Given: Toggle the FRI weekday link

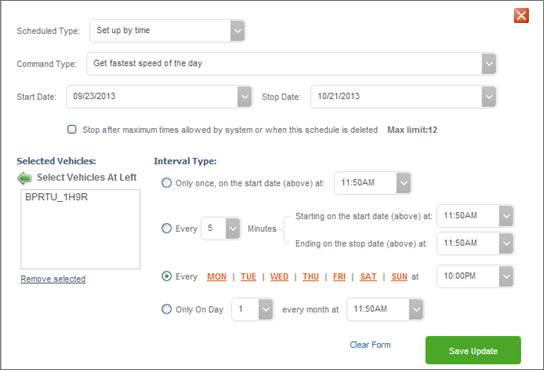Looking at the screenshot, I should [x=339, y=277].
